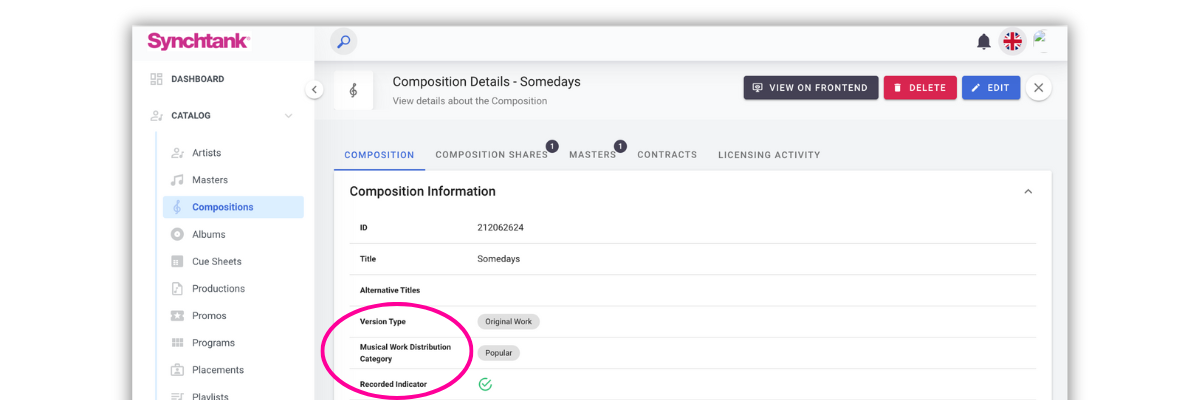The width and height of the screenshot is (1200, 400).
Task: Switch to the Composition Shares tab
Action: pos(491,155)
